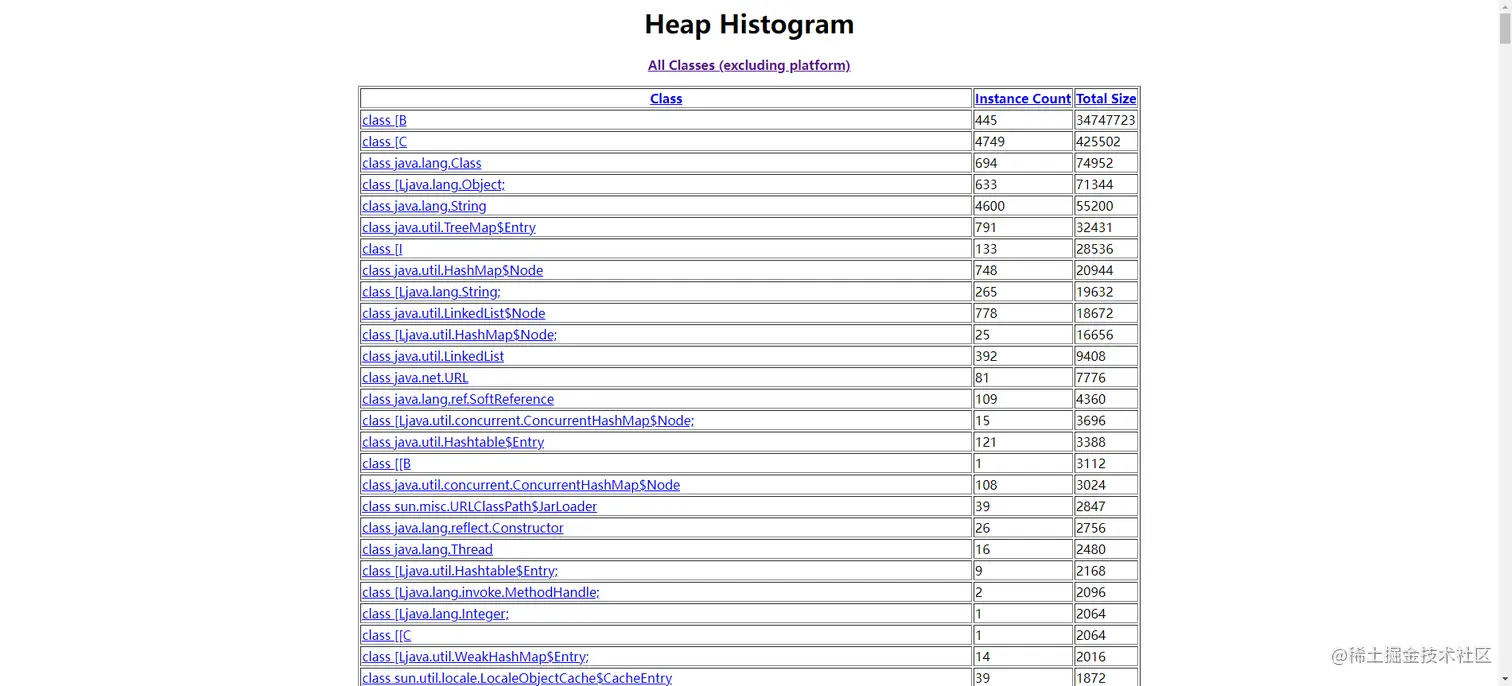Viewport: 1512px width, 686px height.
Task: Select instance count 694
Action: 986,163
